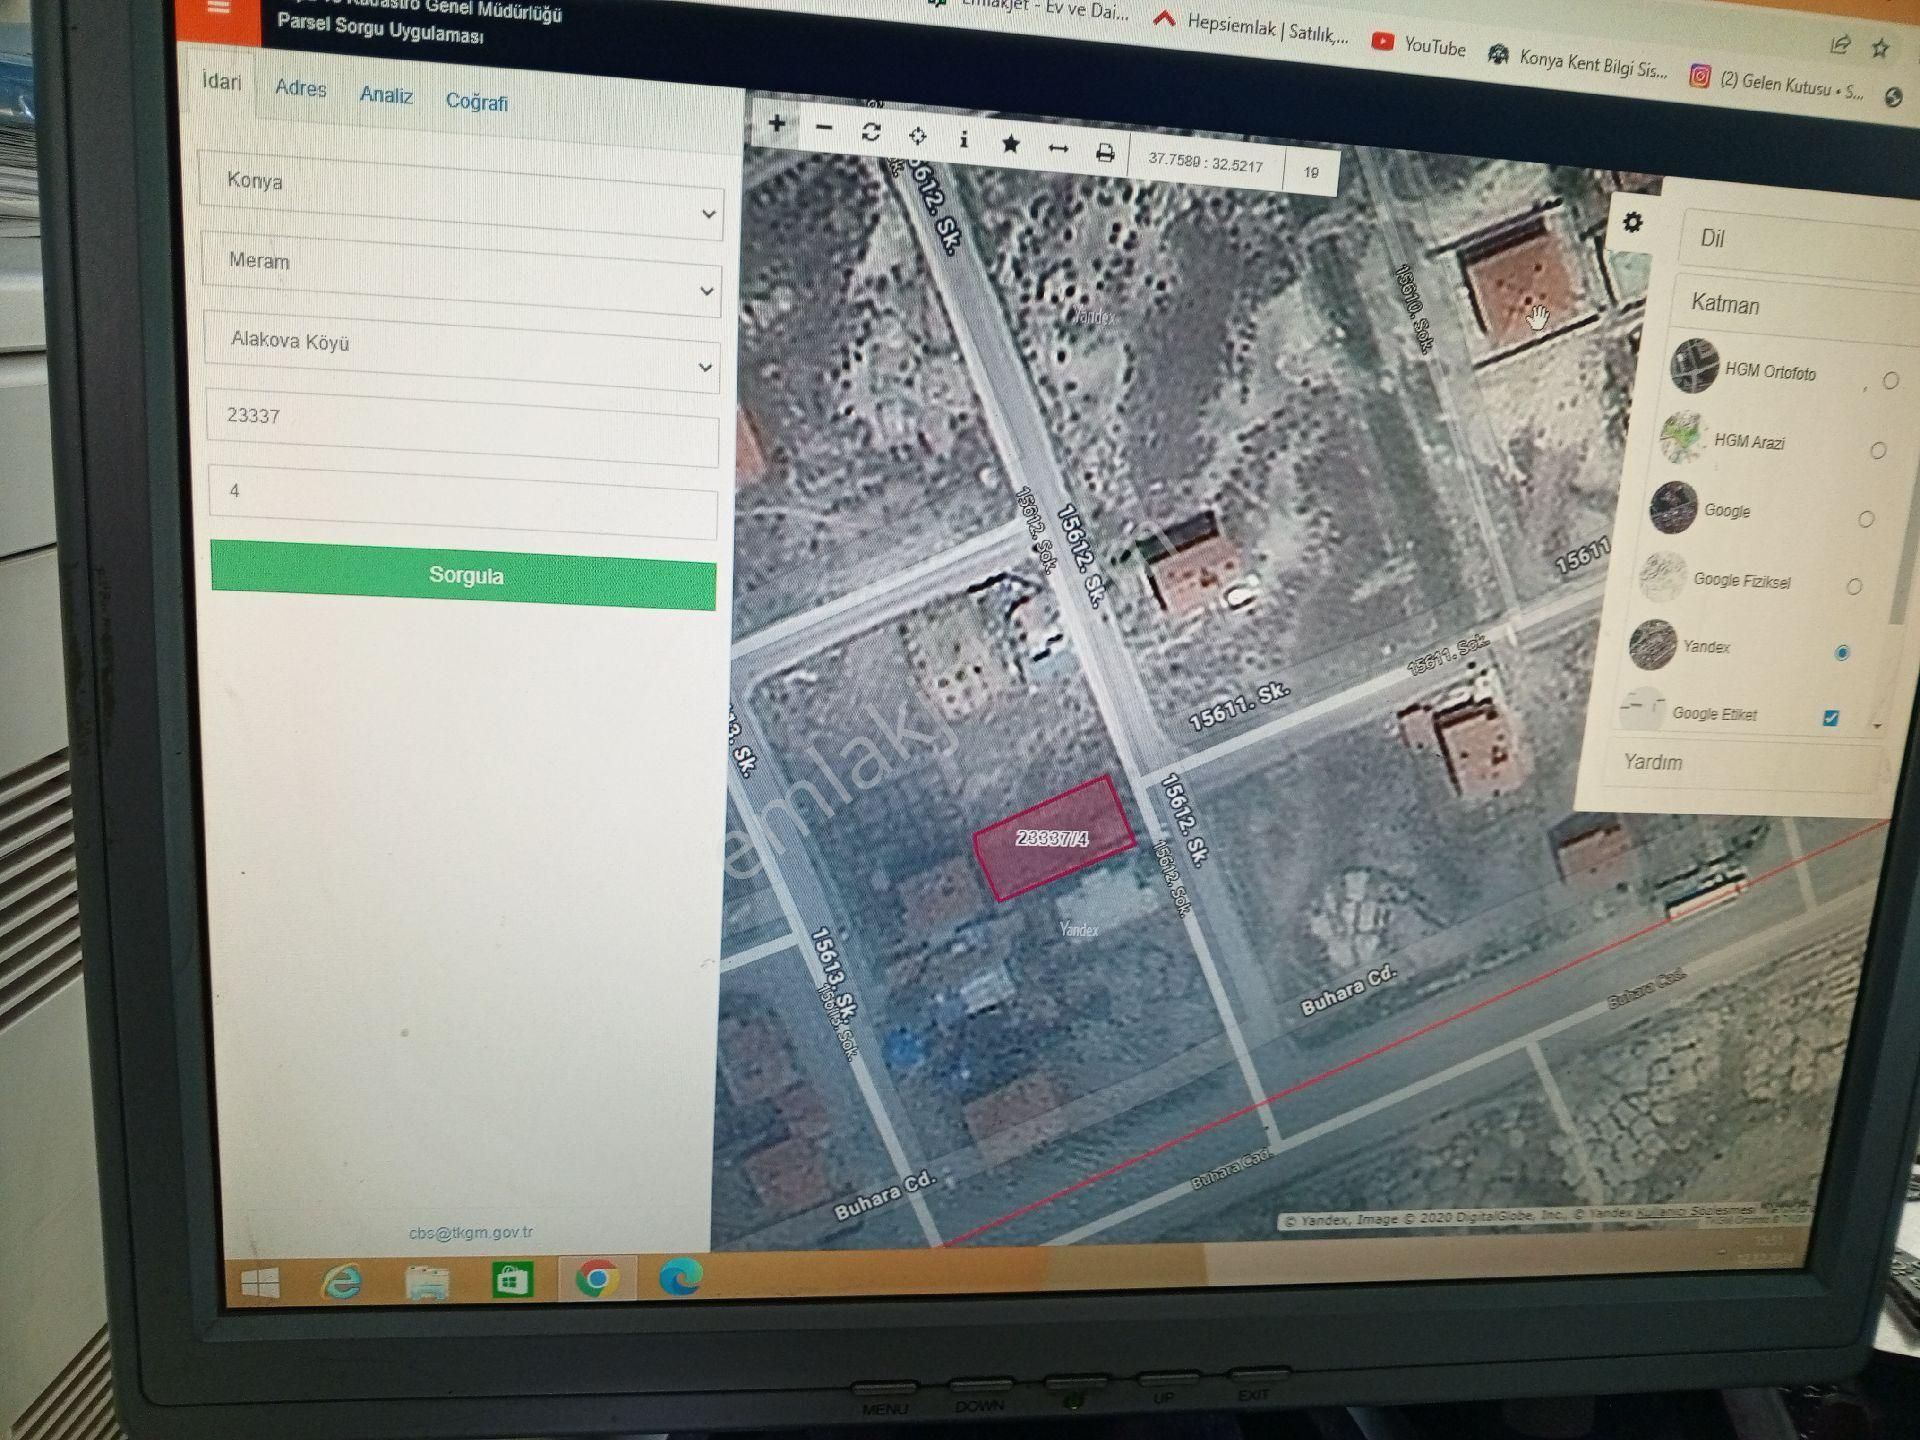Toggle Google Etiket checkbox

click(x=1831, y=718)
